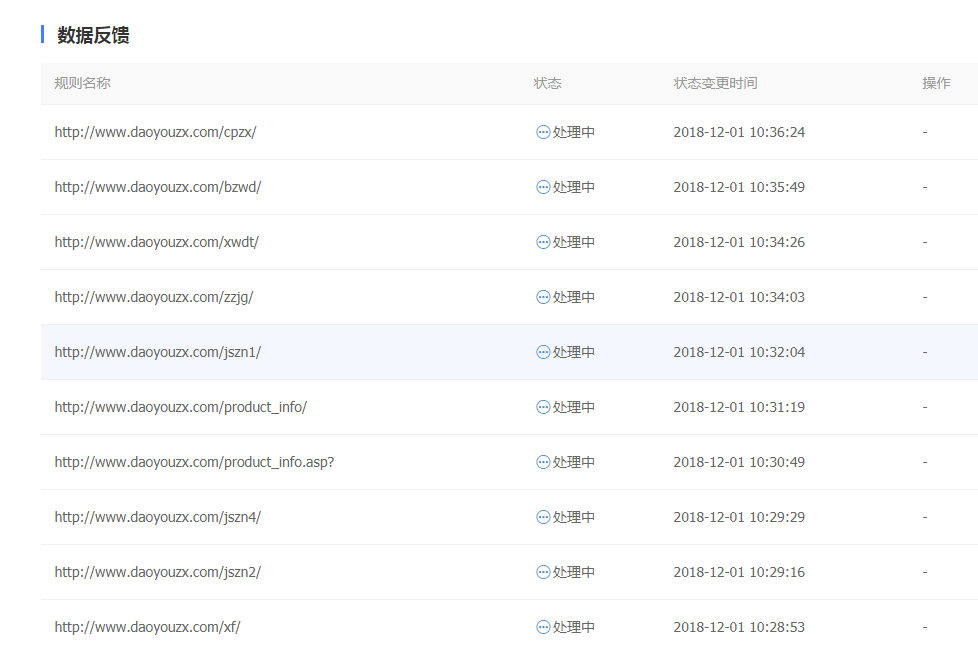Open the URL ending in /product_info.asp?
This screenshot has width=978, height=645.
[x=194, y=462]
